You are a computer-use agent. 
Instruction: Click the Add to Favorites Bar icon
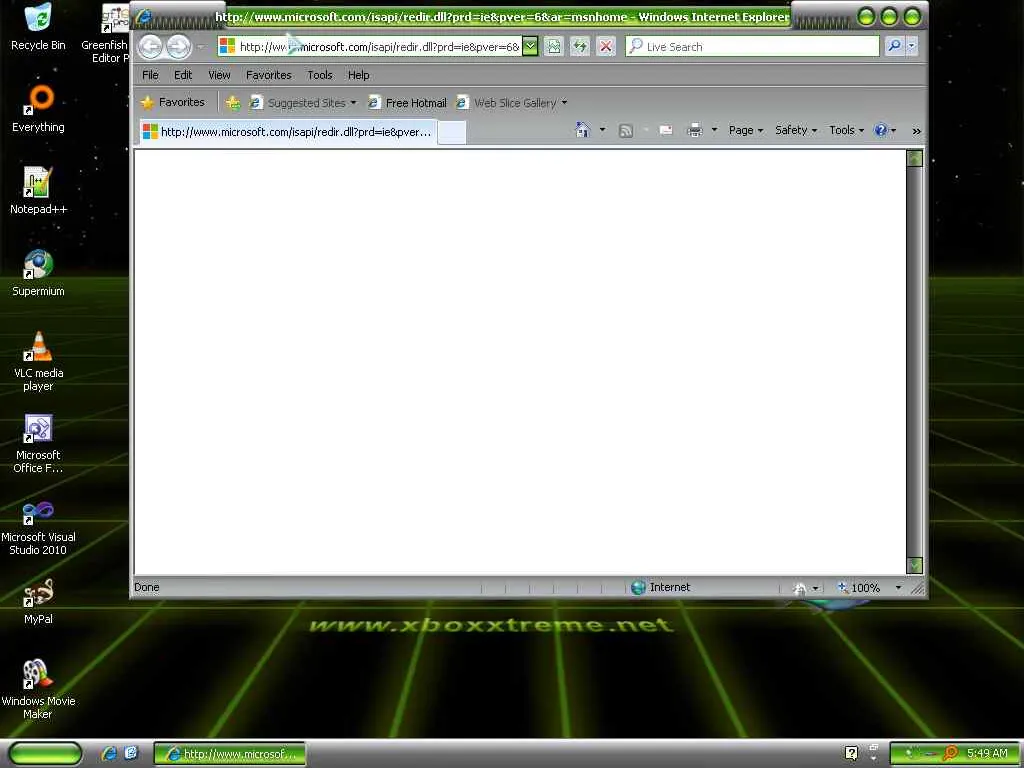pyautogui.click(x=233, y=103)
